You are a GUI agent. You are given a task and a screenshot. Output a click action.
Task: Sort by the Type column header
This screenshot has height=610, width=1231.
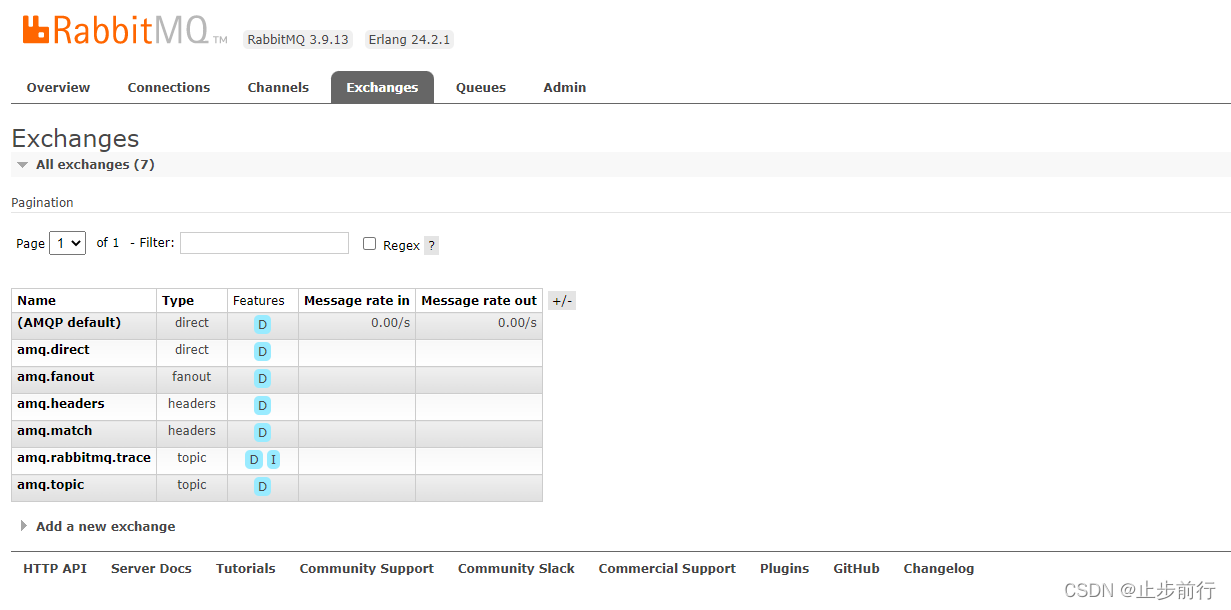click(178, 301)
